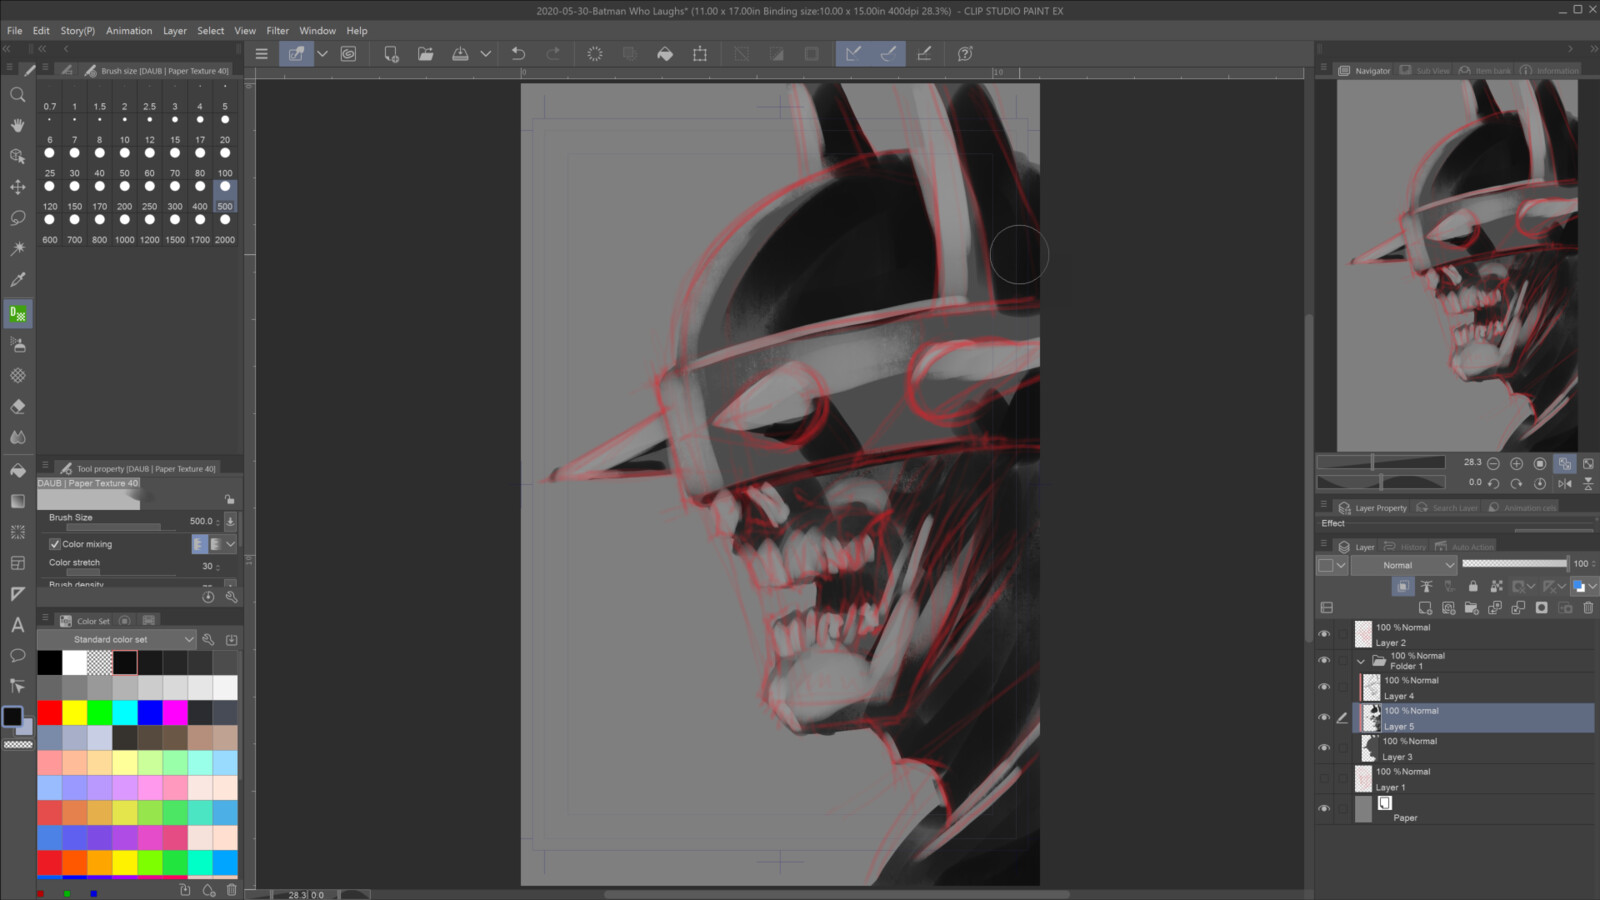Viewport: 1600px width, 900px height.
Task: Switch to the Auto Action tab
Action: coord(1464,547)
